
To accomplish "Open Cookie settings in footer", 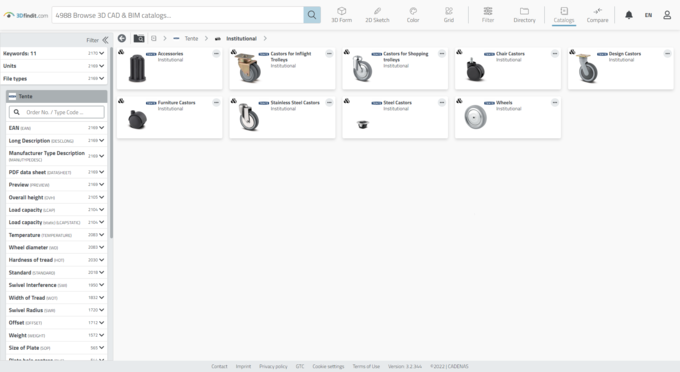I will [x=328, y=366].
